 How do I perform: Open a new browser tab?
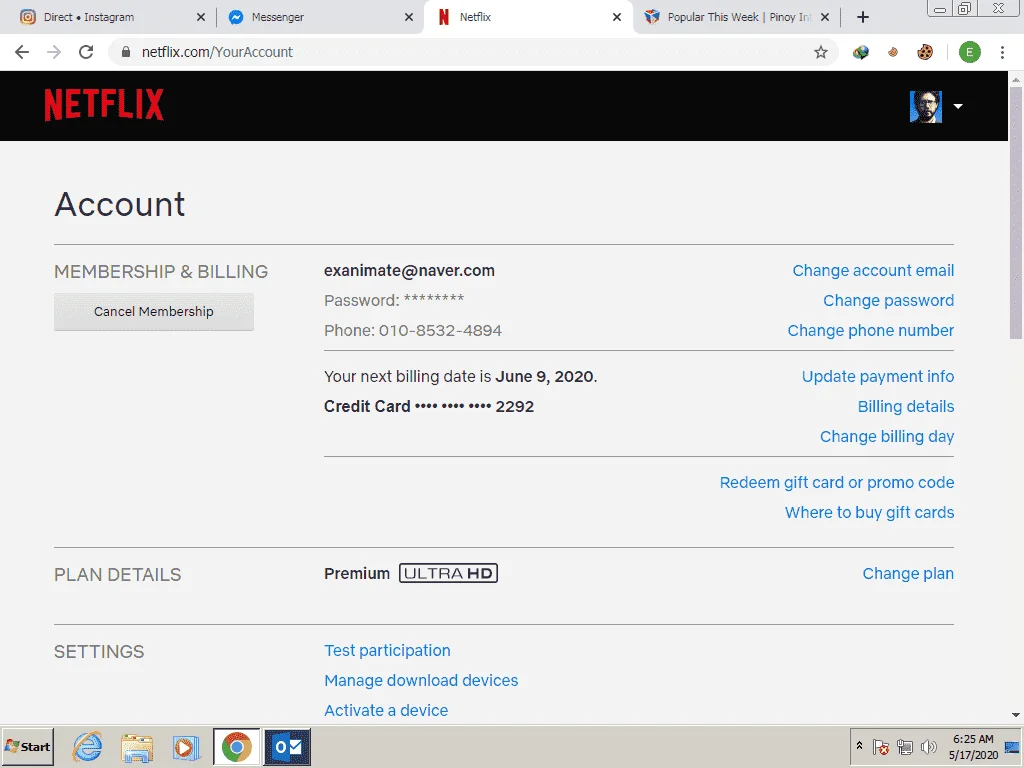pos(863,17)
